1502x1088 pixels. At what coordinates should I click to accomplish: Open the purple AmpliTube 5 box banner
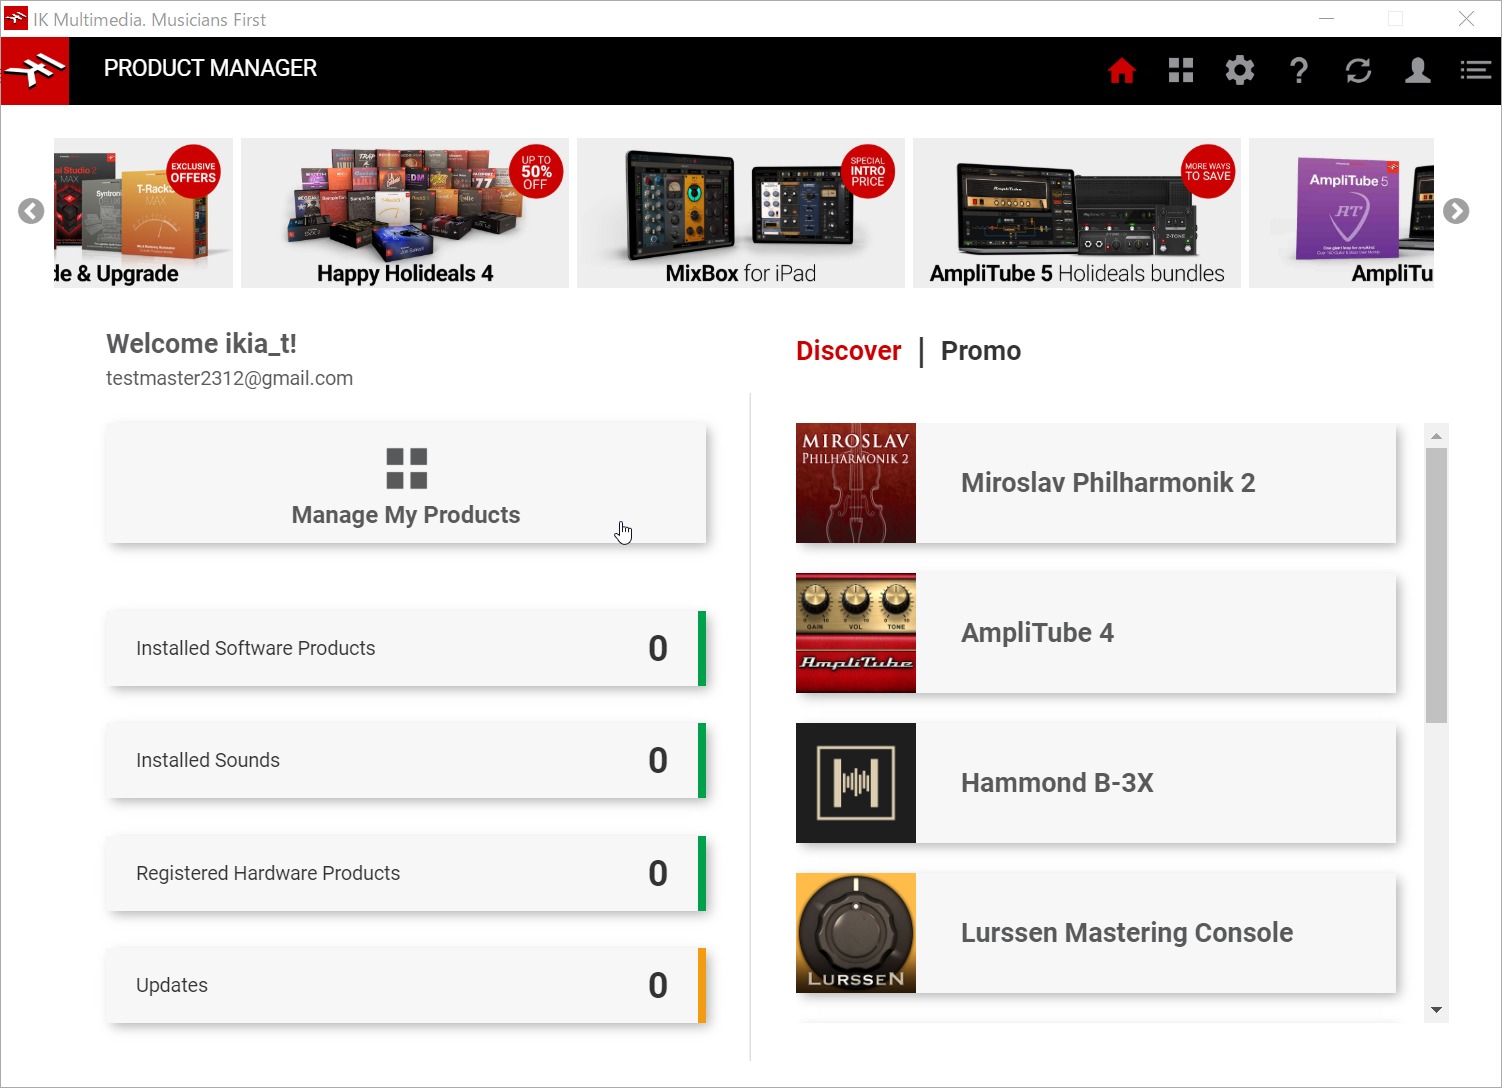pos(1341,213)
